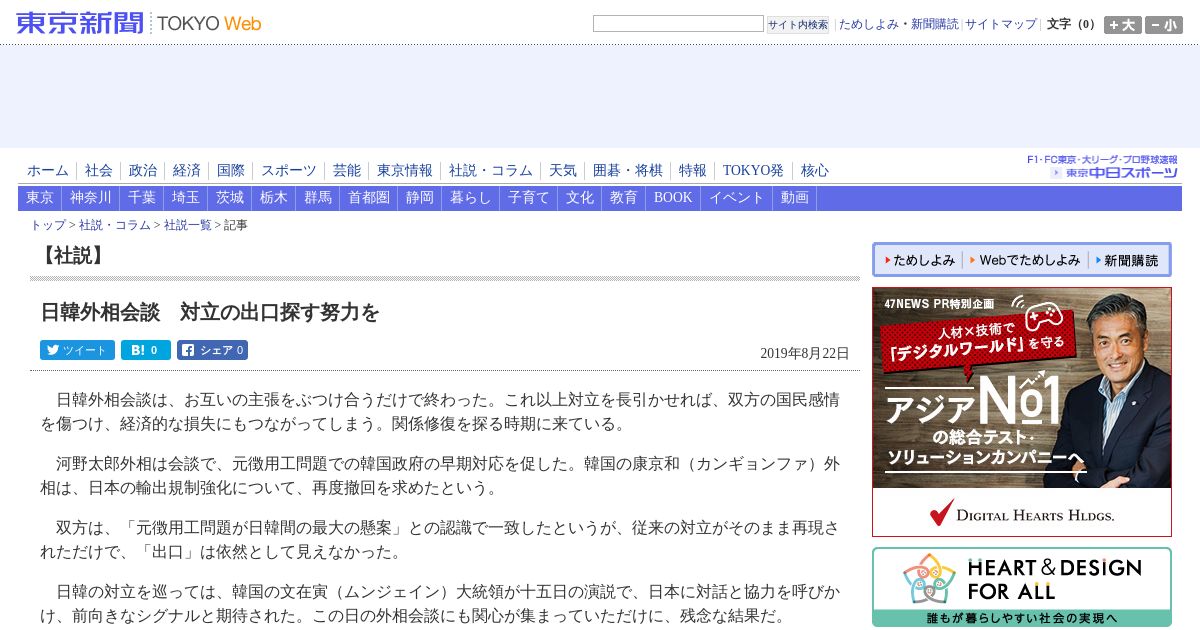Open ためしよみ・新聞購読 header link
Image resolution: width=1200 pixels, height=630 pixels.
[x=898, y=24]
